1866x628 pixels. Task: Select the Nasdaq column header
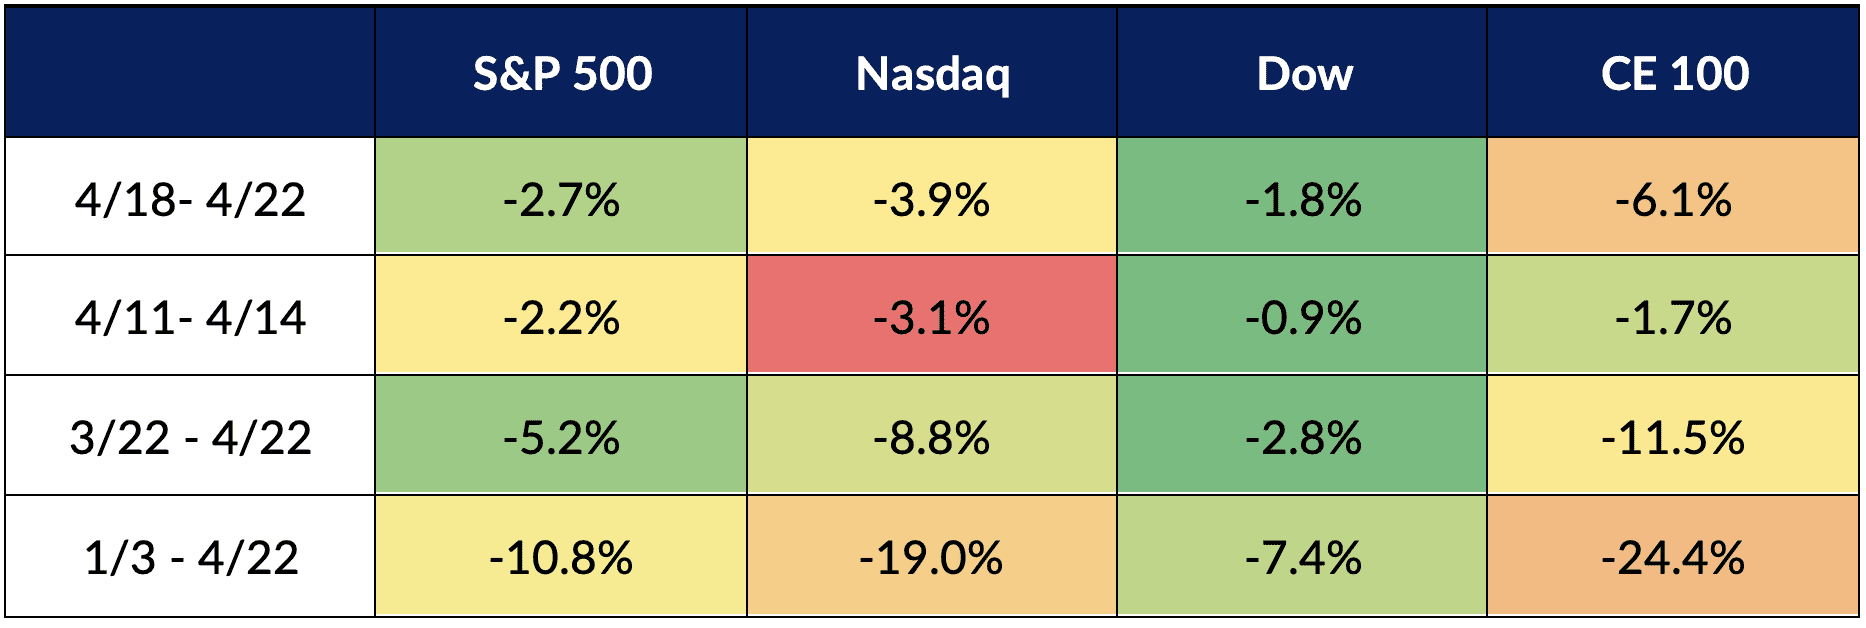[x=932, y=74]
